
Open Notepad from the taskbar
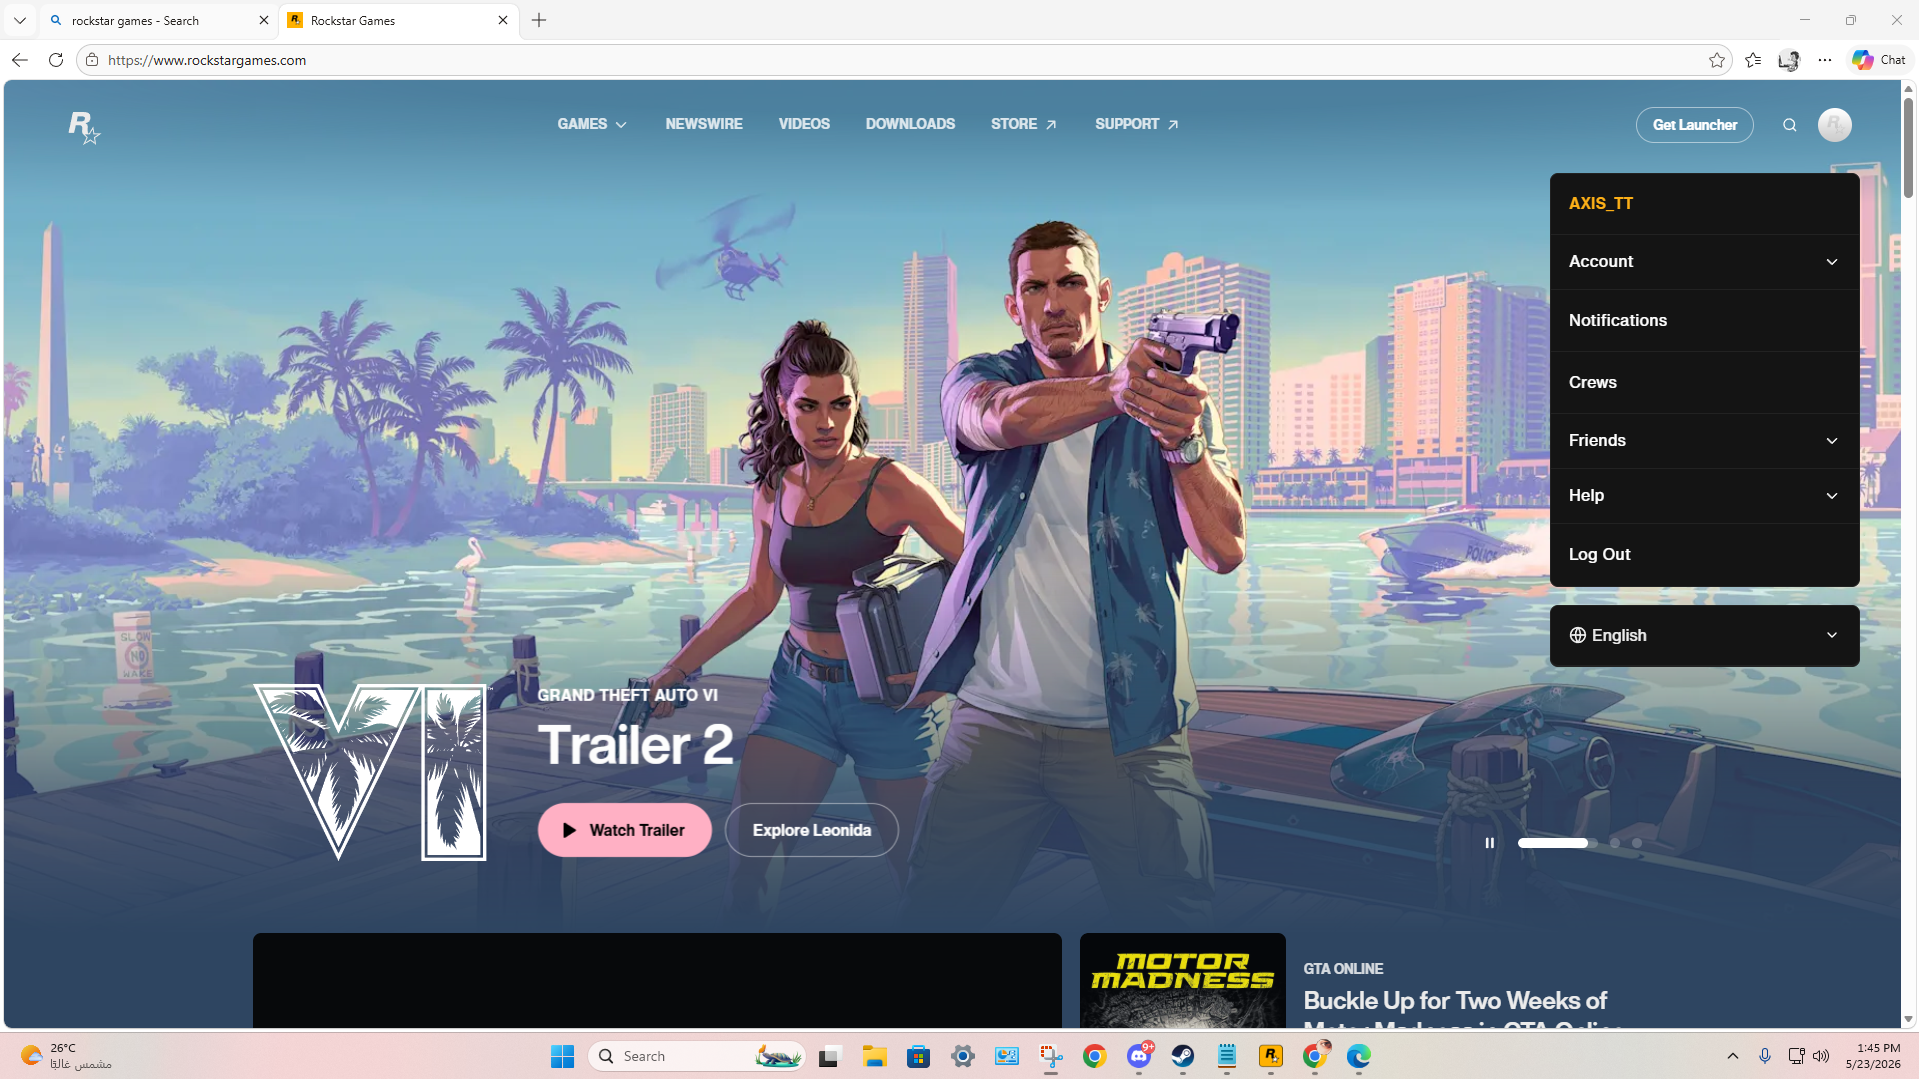(1227, 1056)
